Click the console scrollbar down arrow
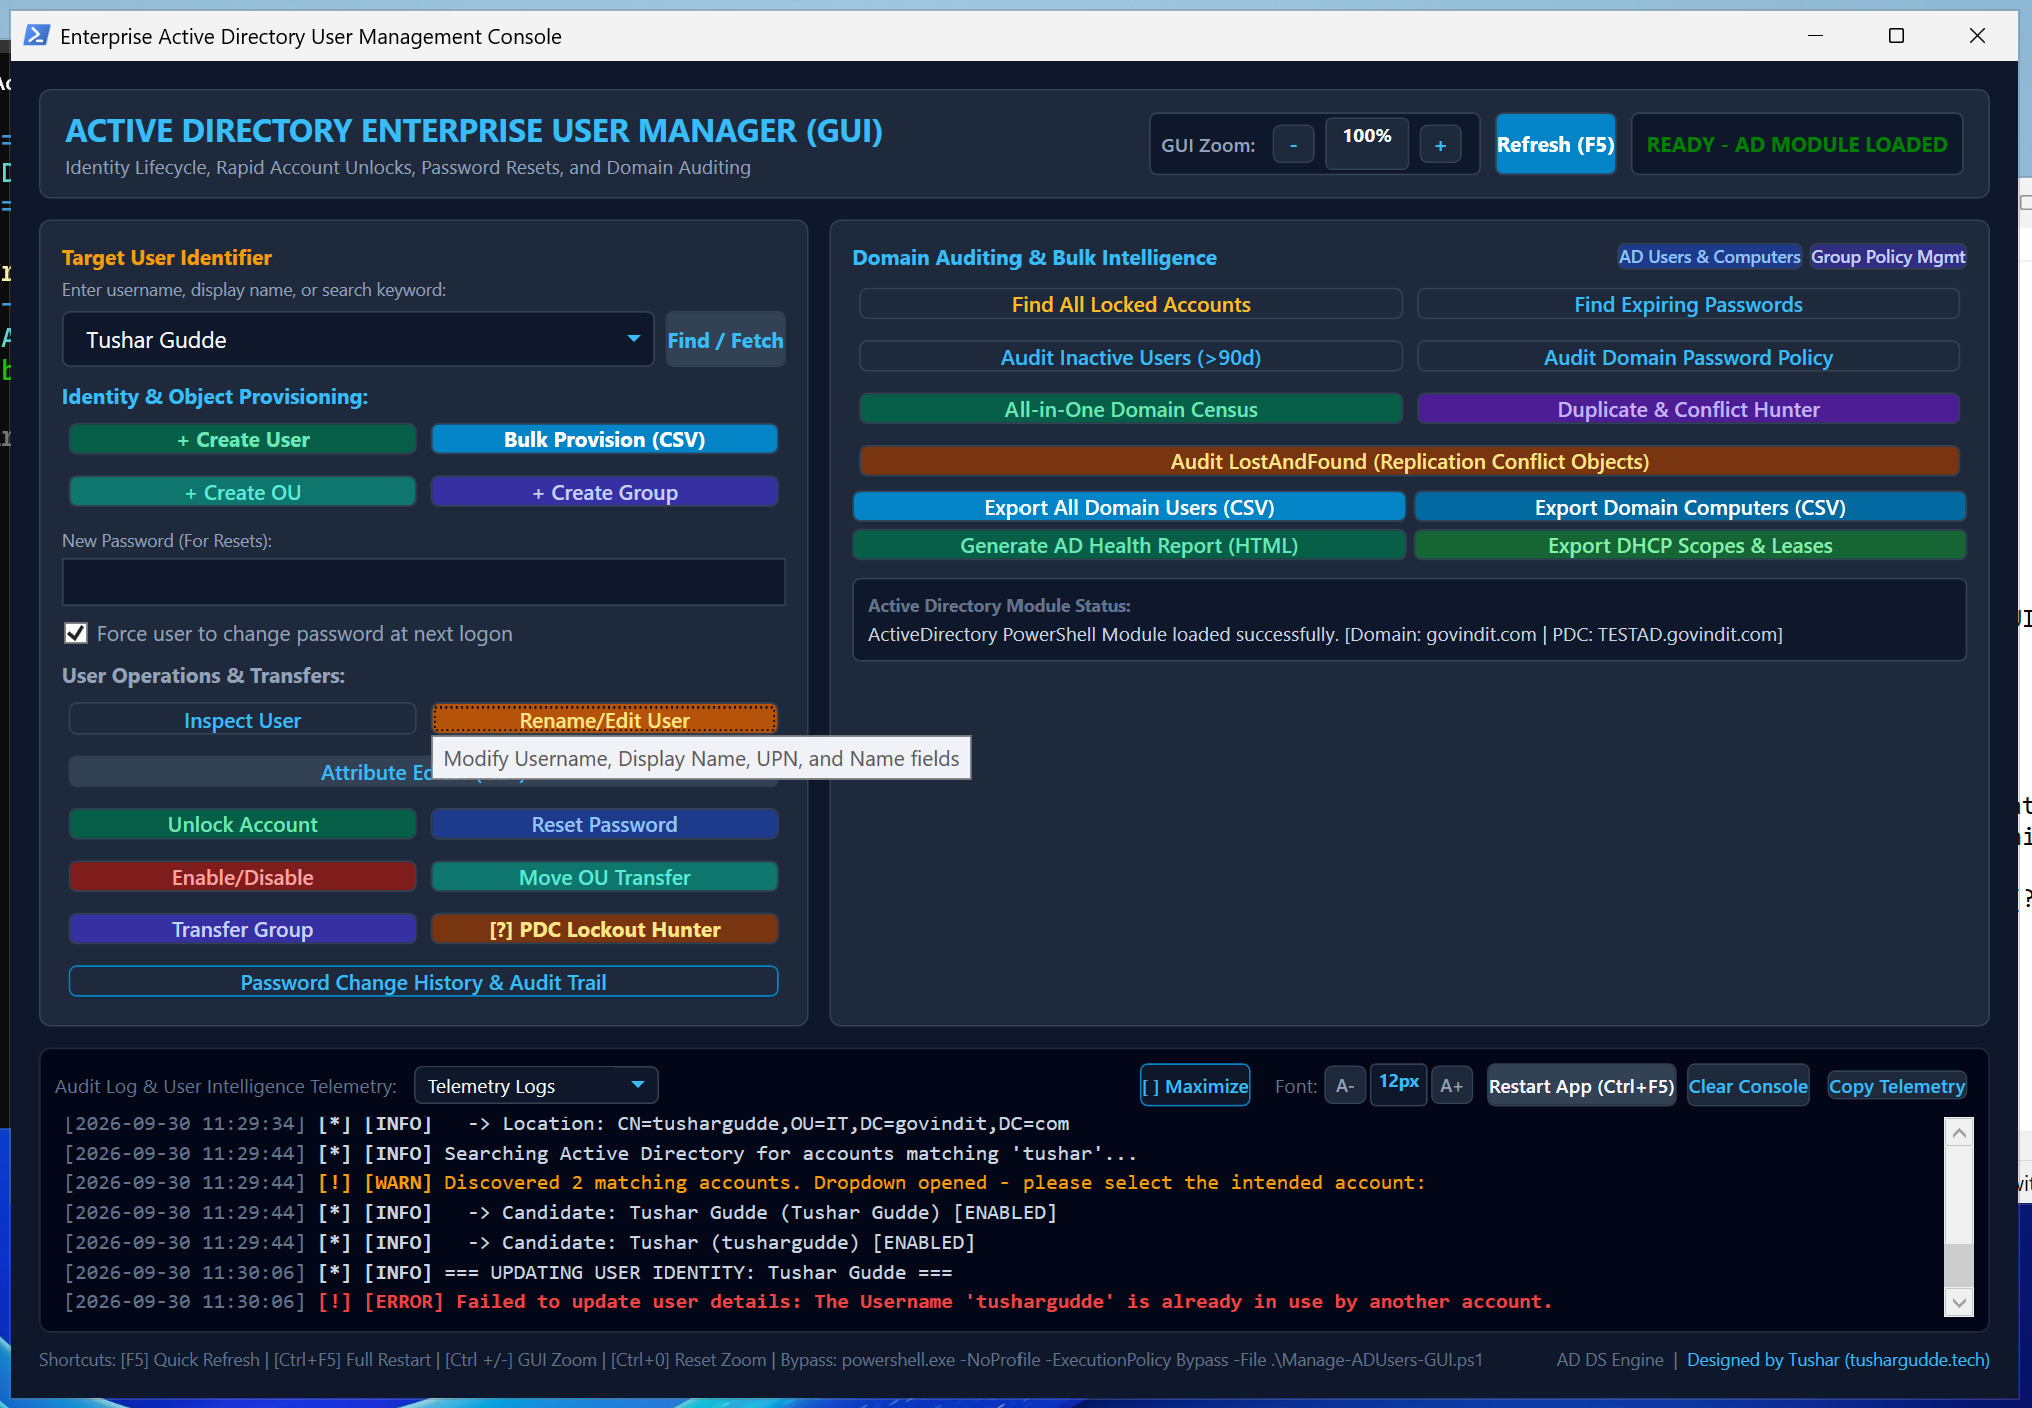The image size is (2032, 1408). pyautogui.click(x=1959, y=1302)
